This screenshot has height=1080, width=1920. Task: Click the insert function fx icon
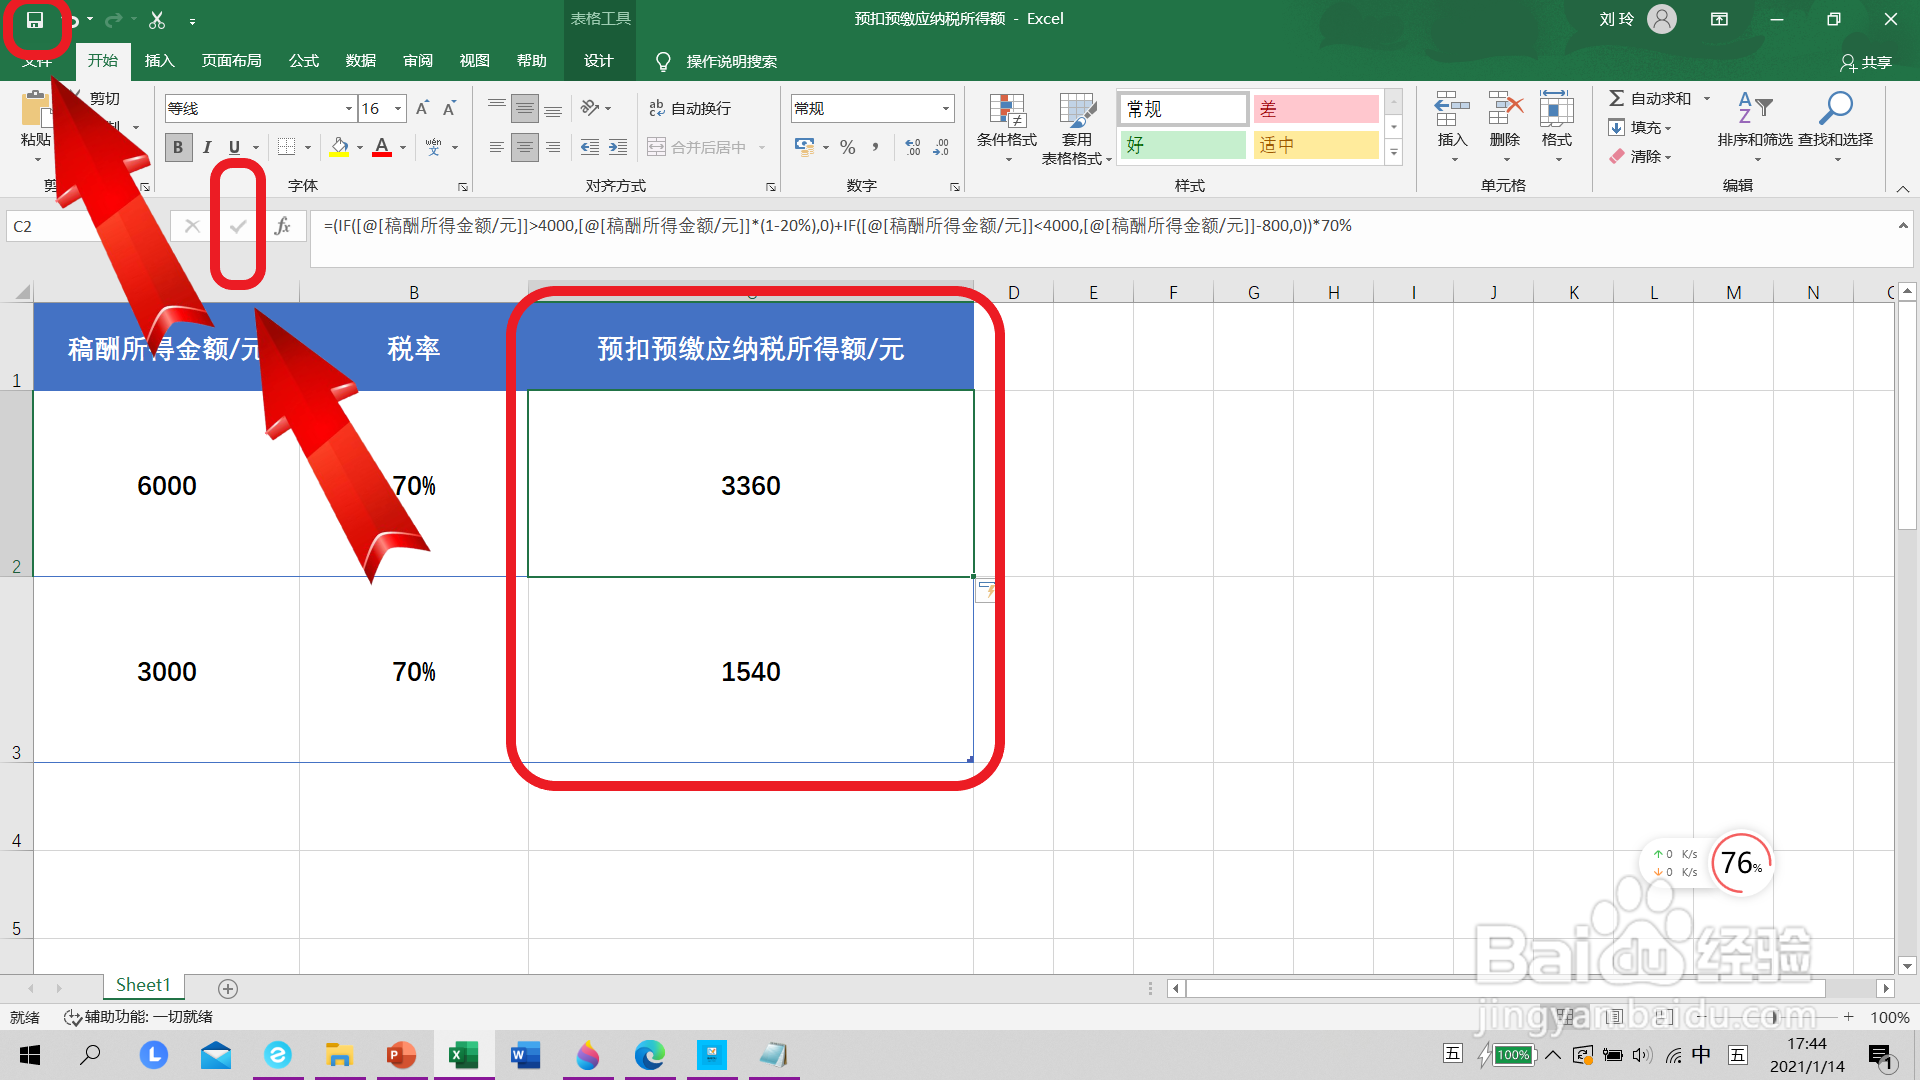point(283,226)
